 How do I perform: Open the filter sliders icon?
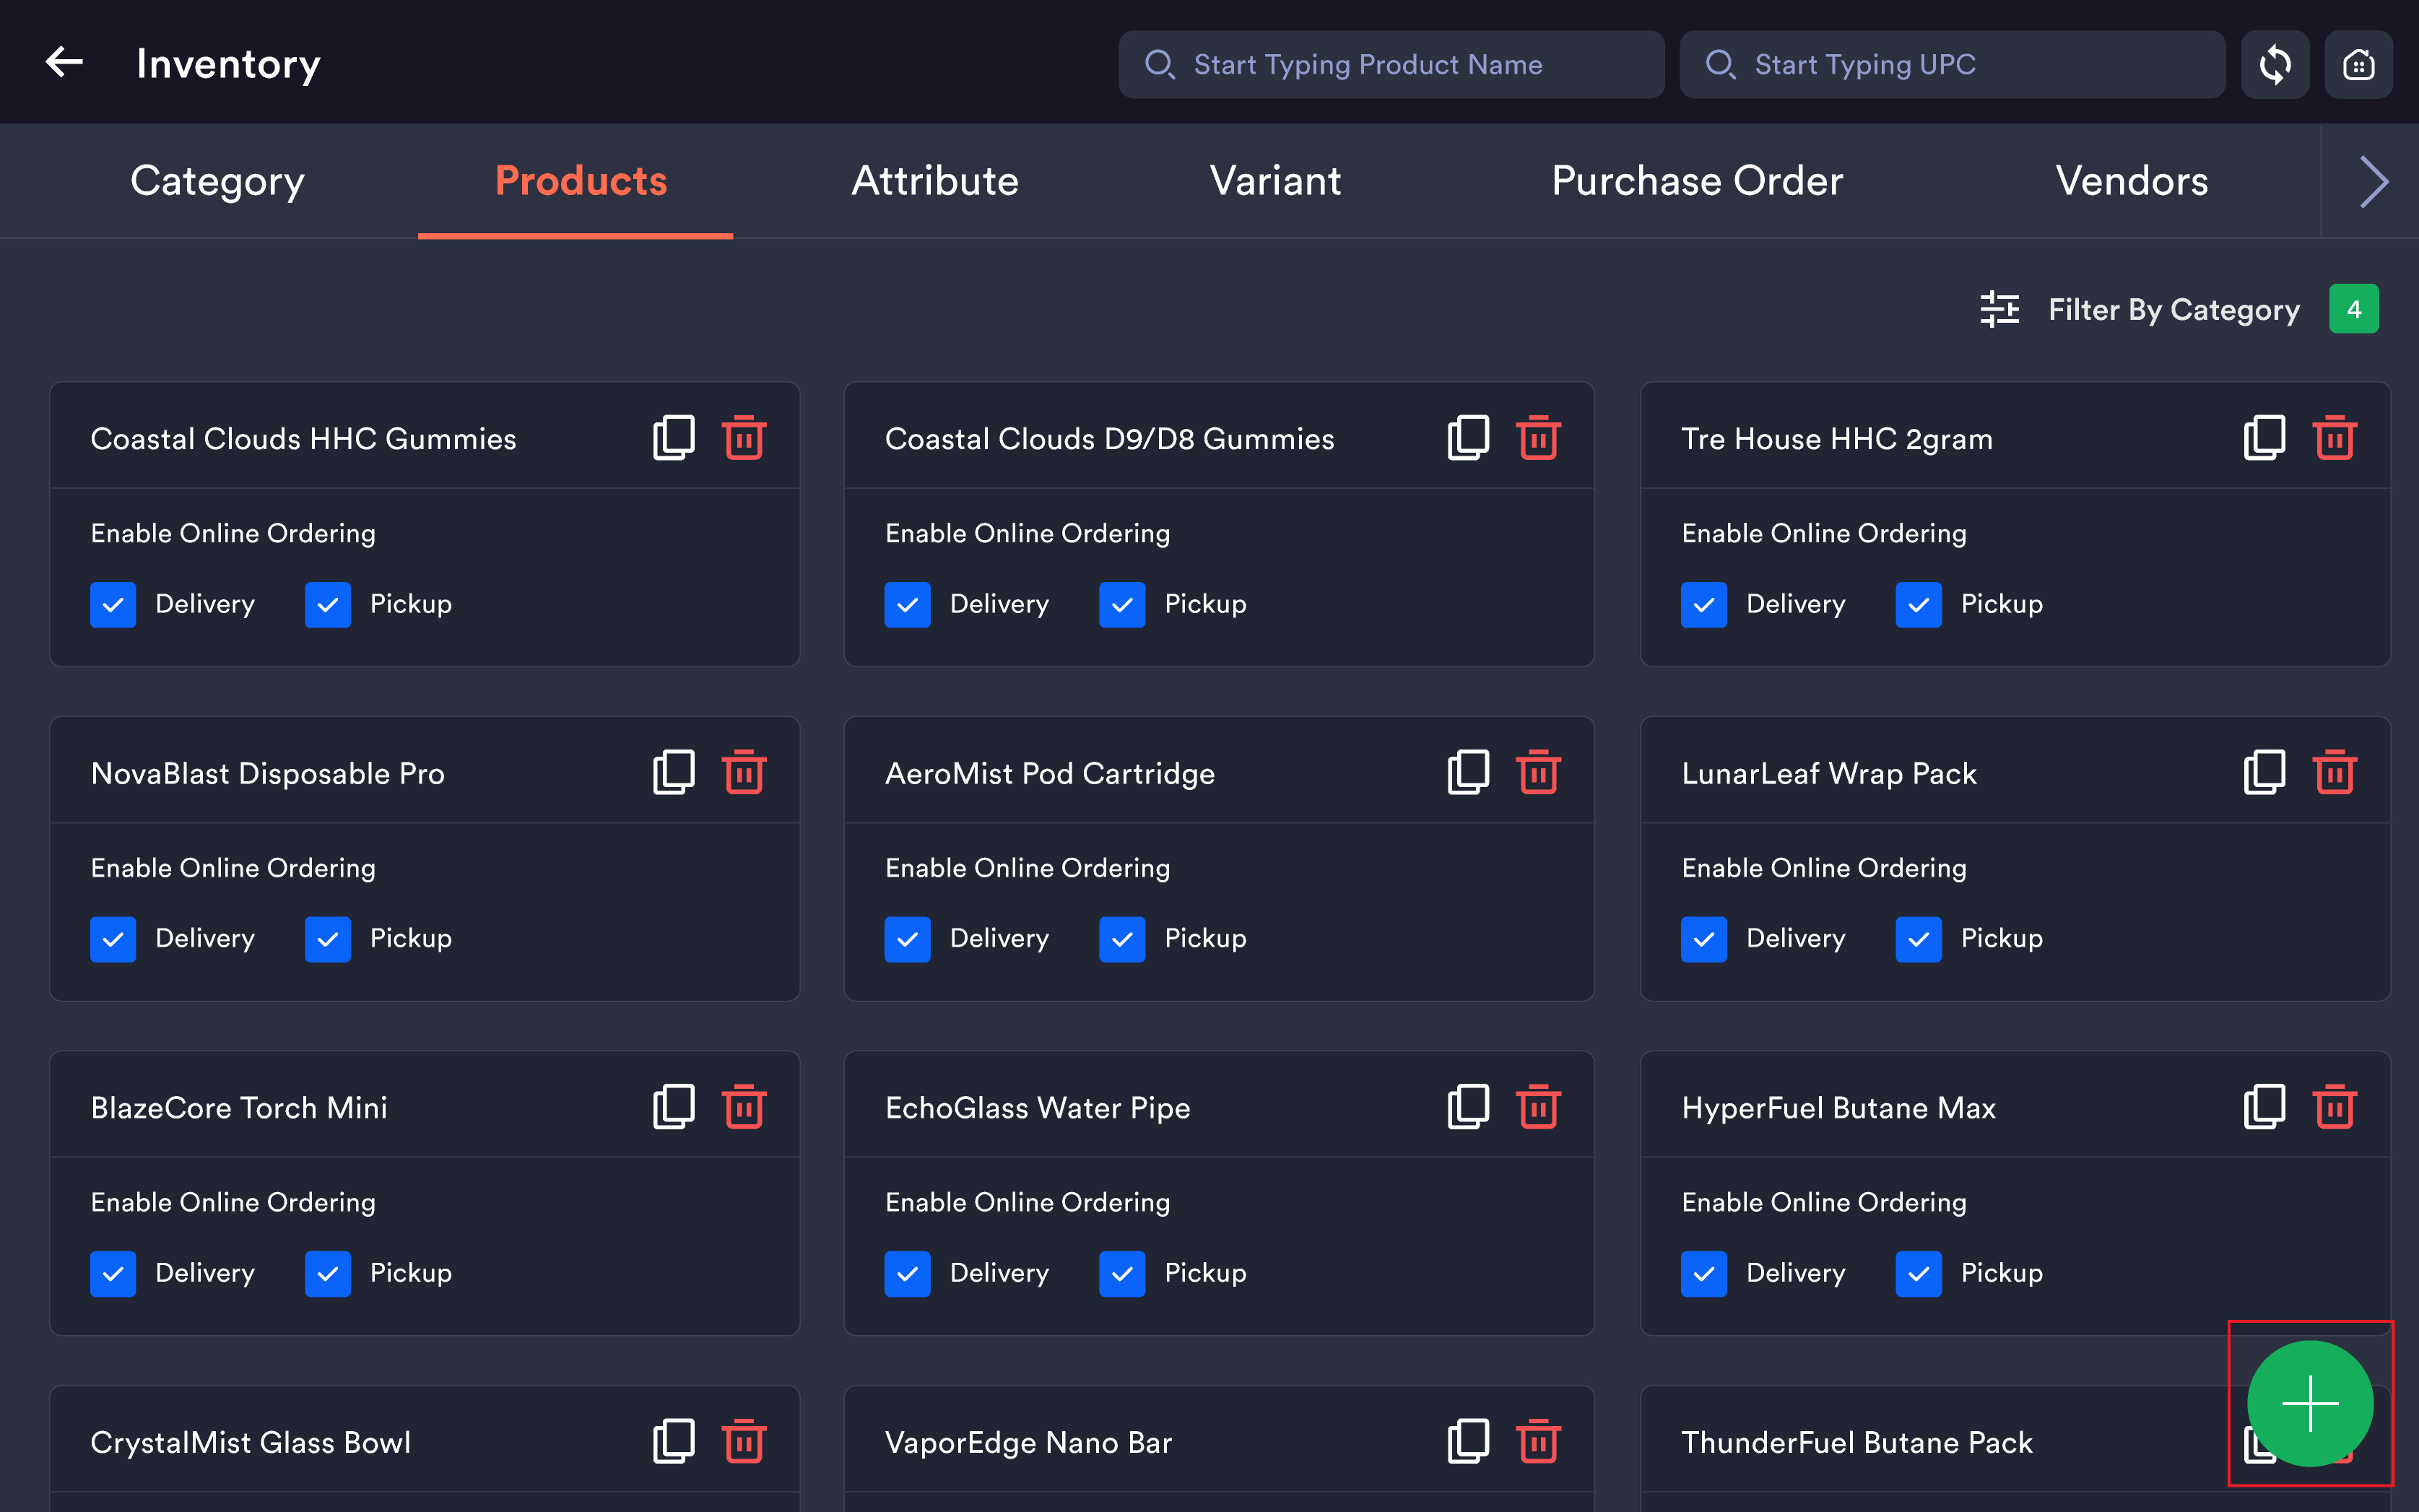point(1999,309)
